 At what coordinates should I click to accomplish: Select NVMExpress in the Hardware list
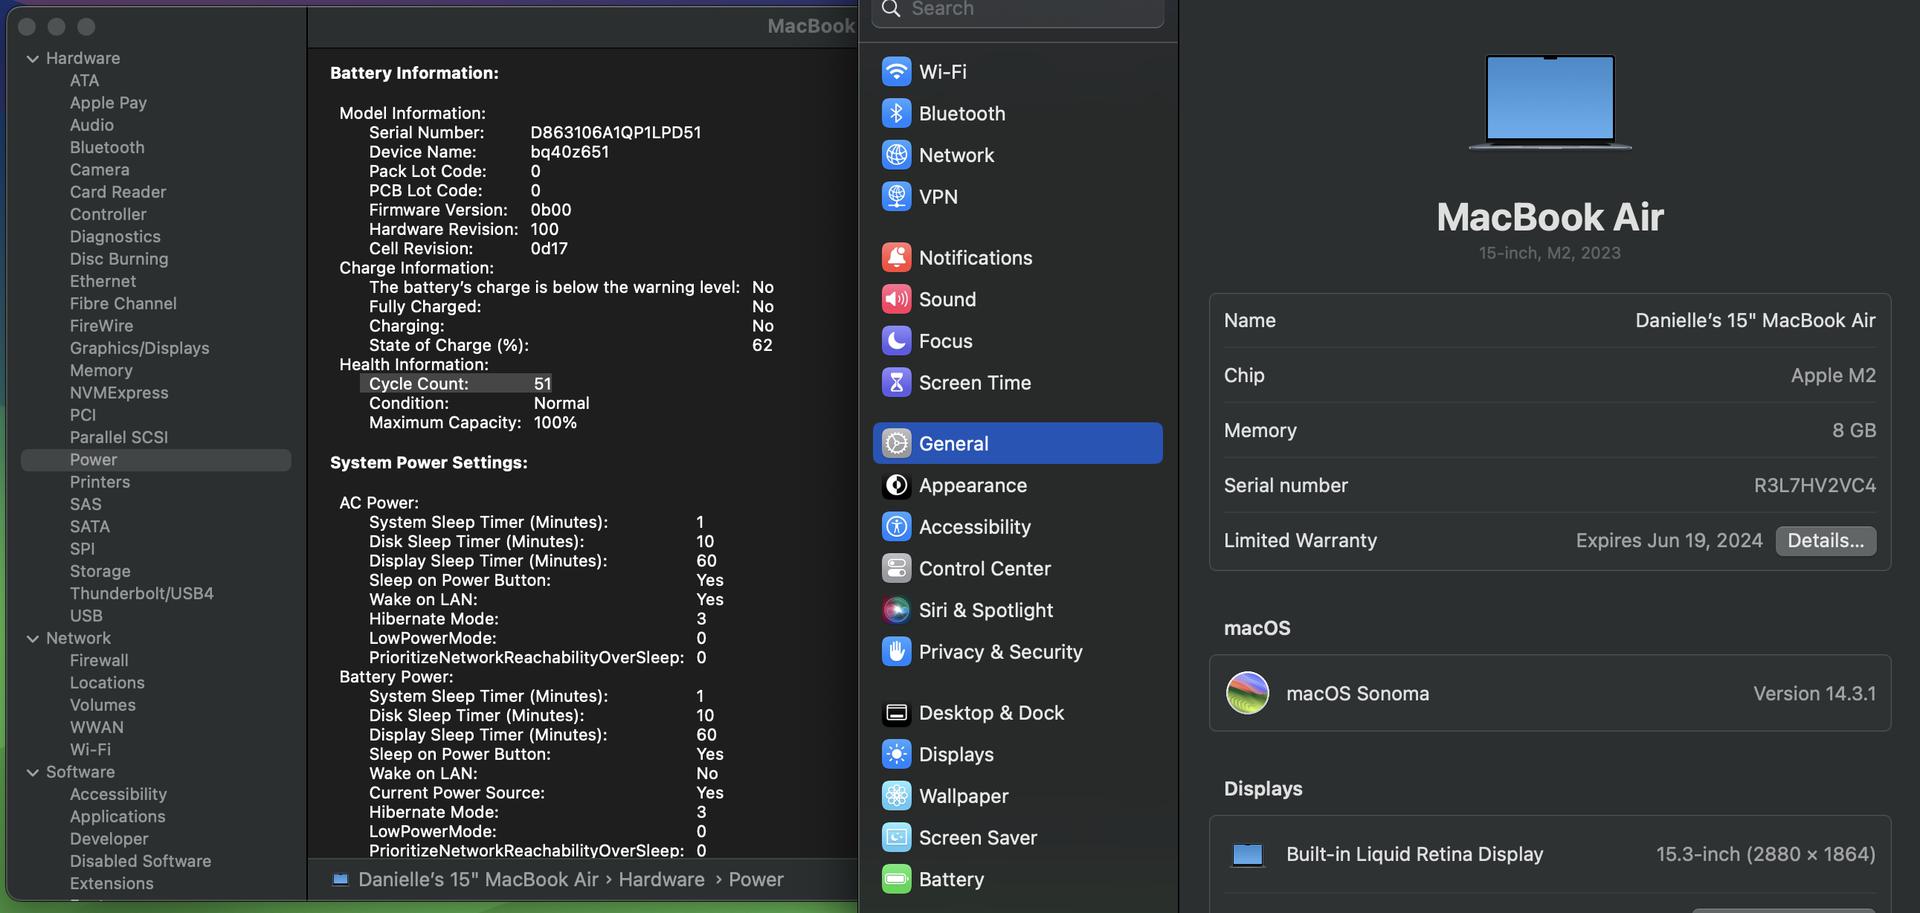pyautogui.click(x=119, y=393)
